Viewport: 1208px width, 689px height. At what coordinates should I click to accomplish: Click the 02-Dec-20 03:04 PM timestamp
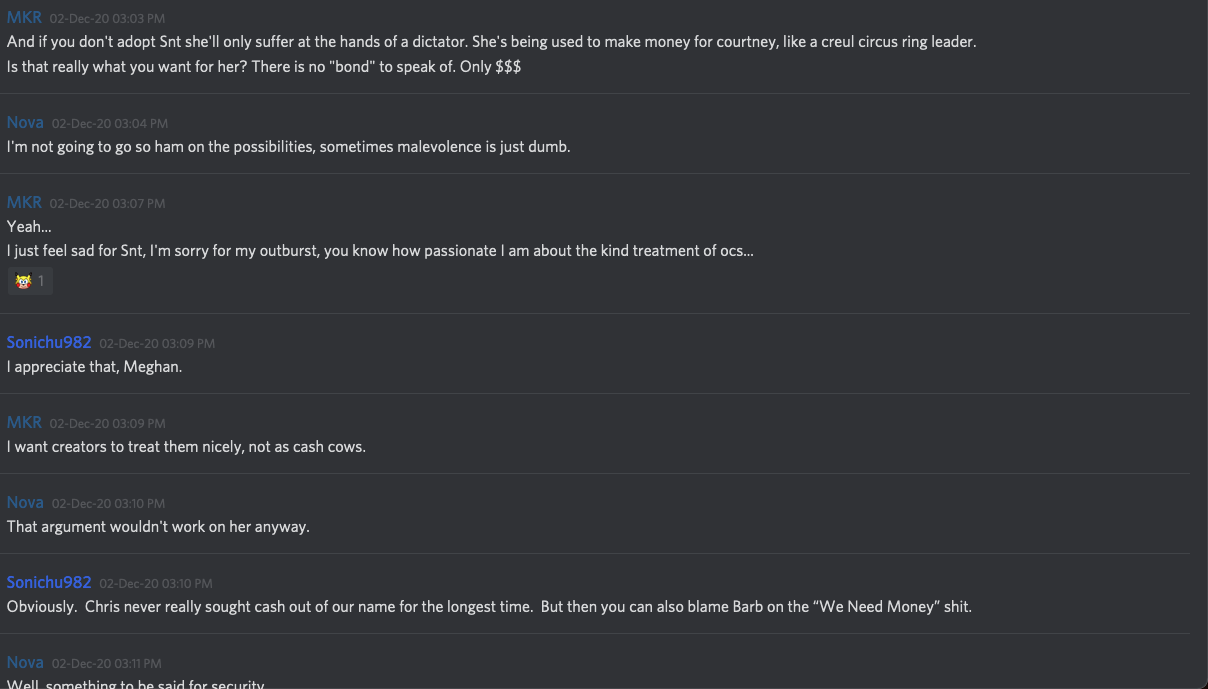point(109,123)
